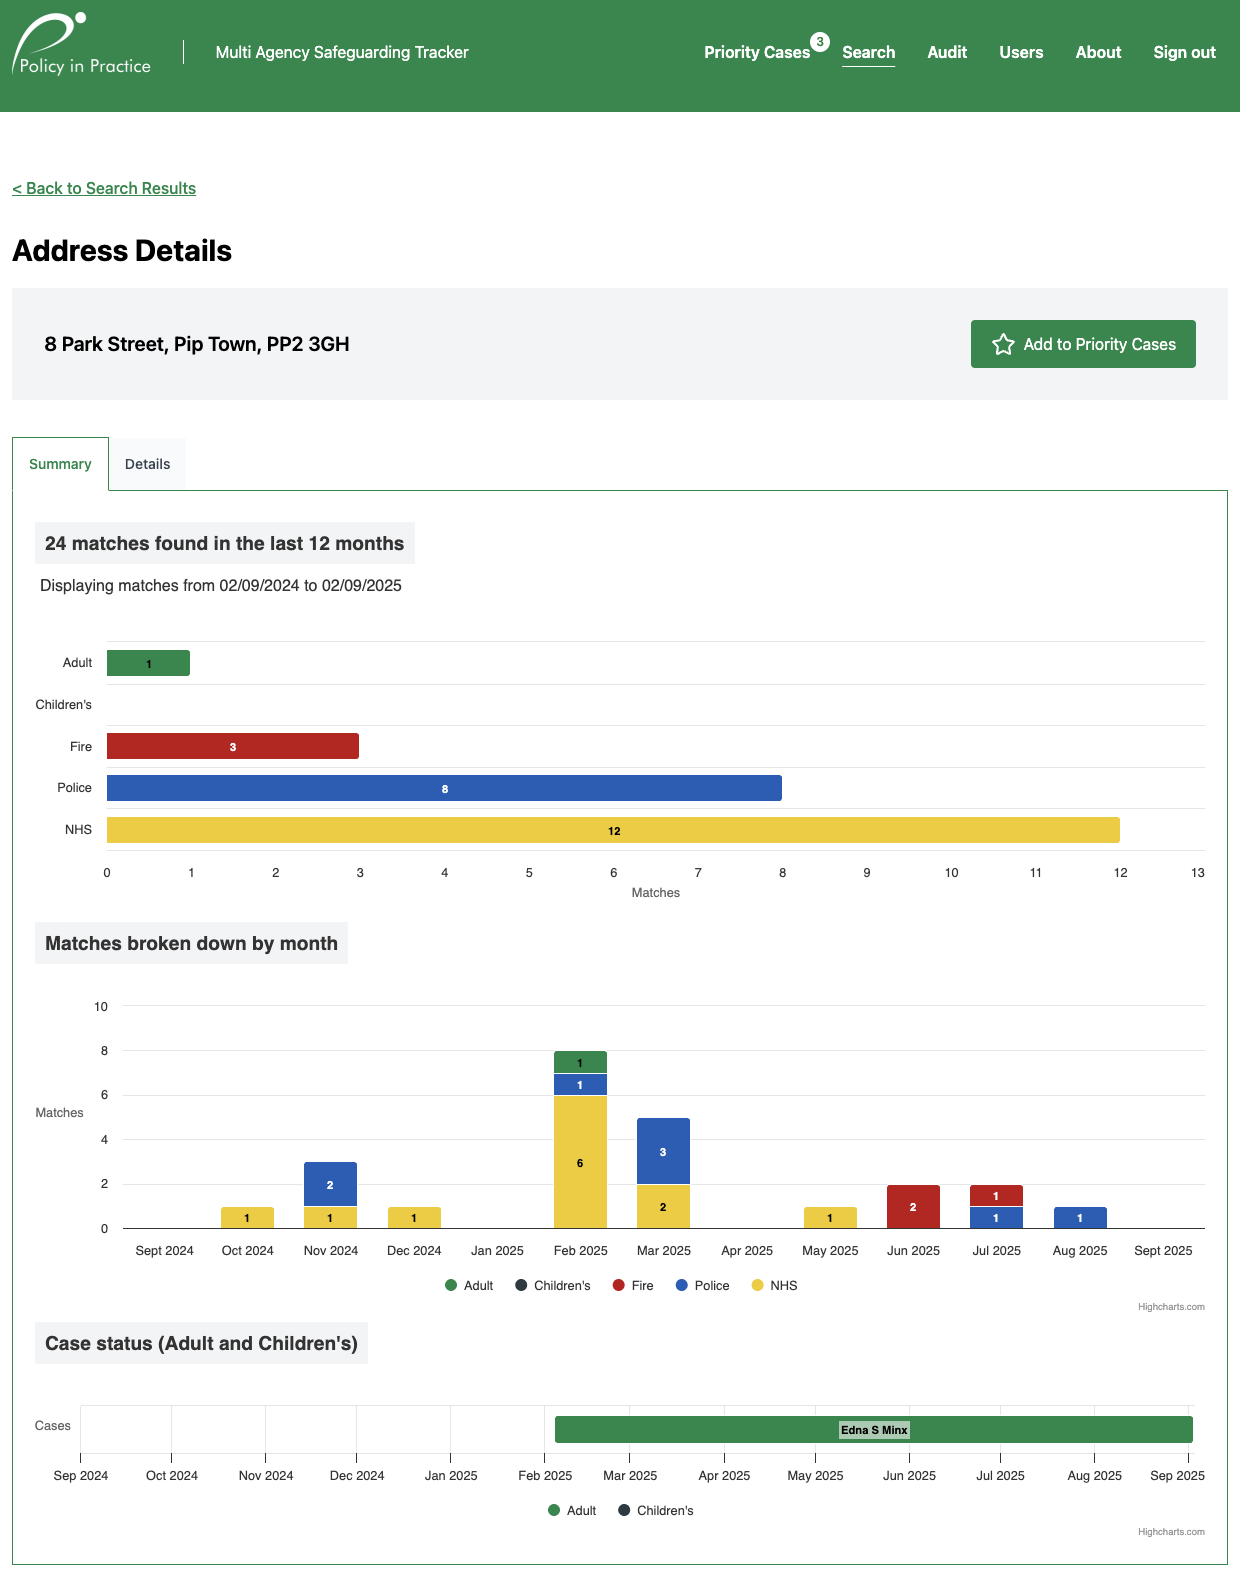Click the Priority Cases count badge
The width and height of the screenshot is (1240, 1576).
(x=819, y=42)
